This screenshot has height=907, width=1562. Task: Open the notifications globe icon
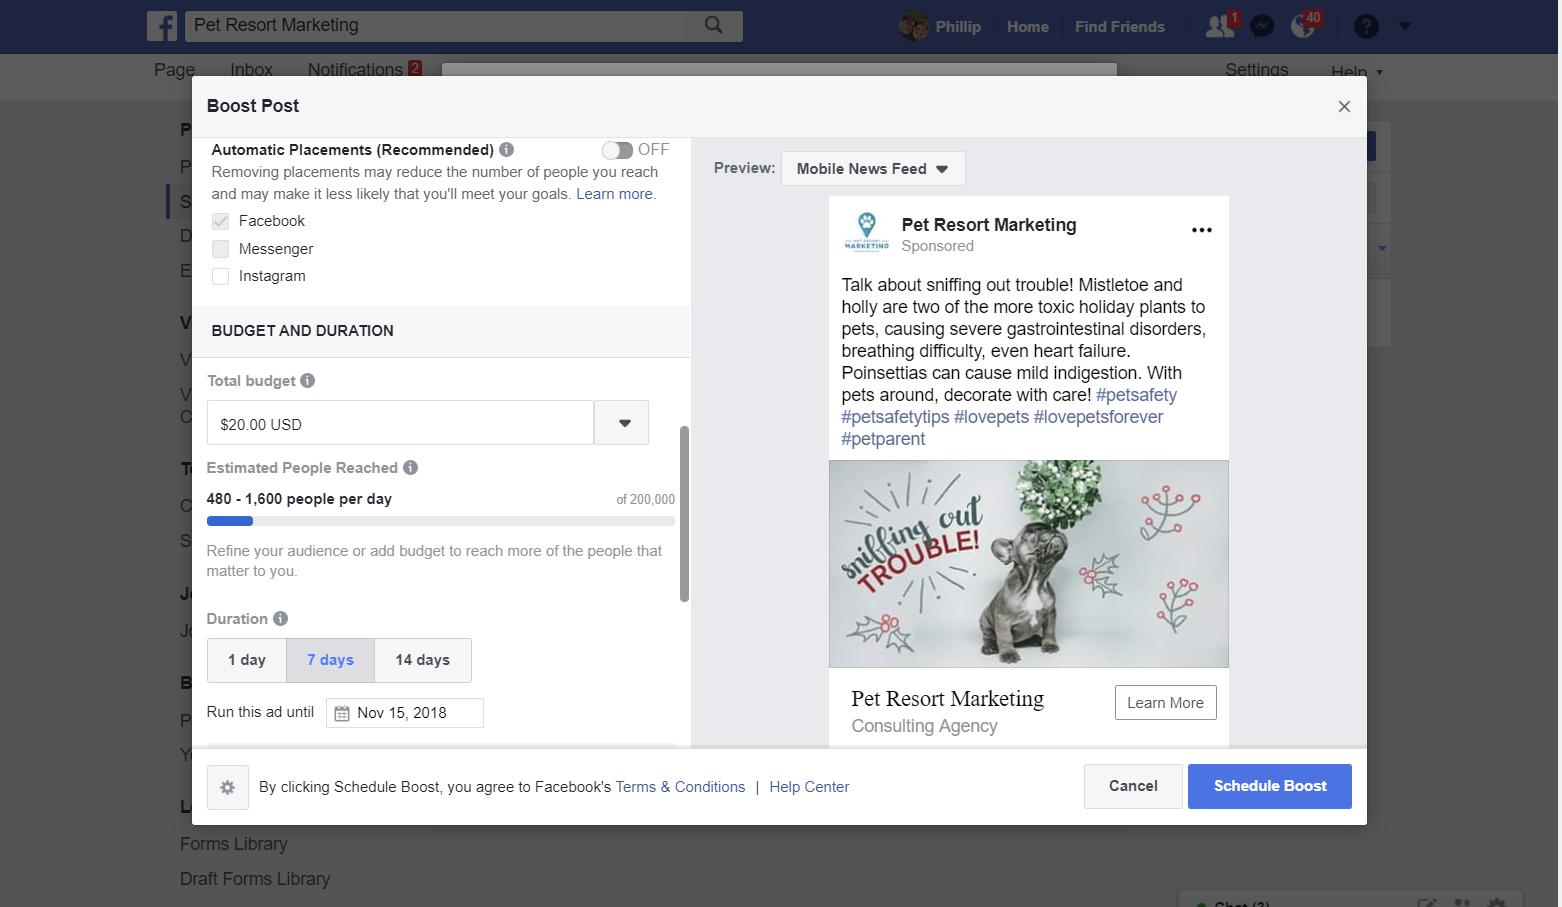tap(1304, 26)
